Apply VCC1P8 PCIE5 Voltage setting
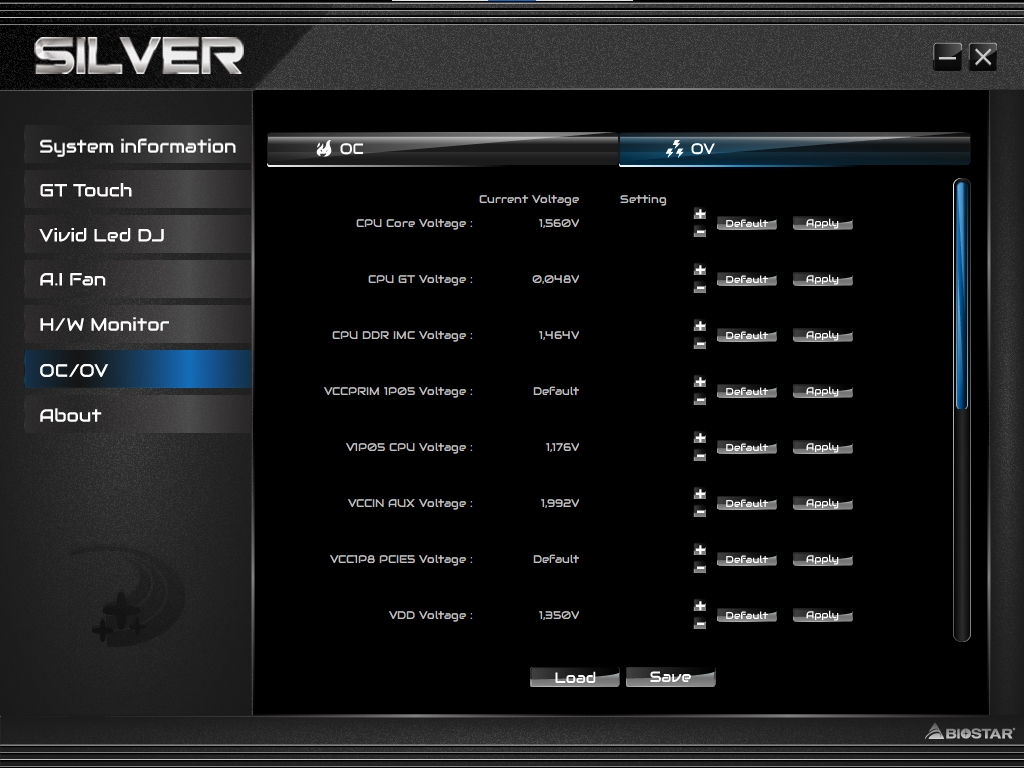Image resolution: width=1024 pixels, height=768 pixels. pos(822,560)
